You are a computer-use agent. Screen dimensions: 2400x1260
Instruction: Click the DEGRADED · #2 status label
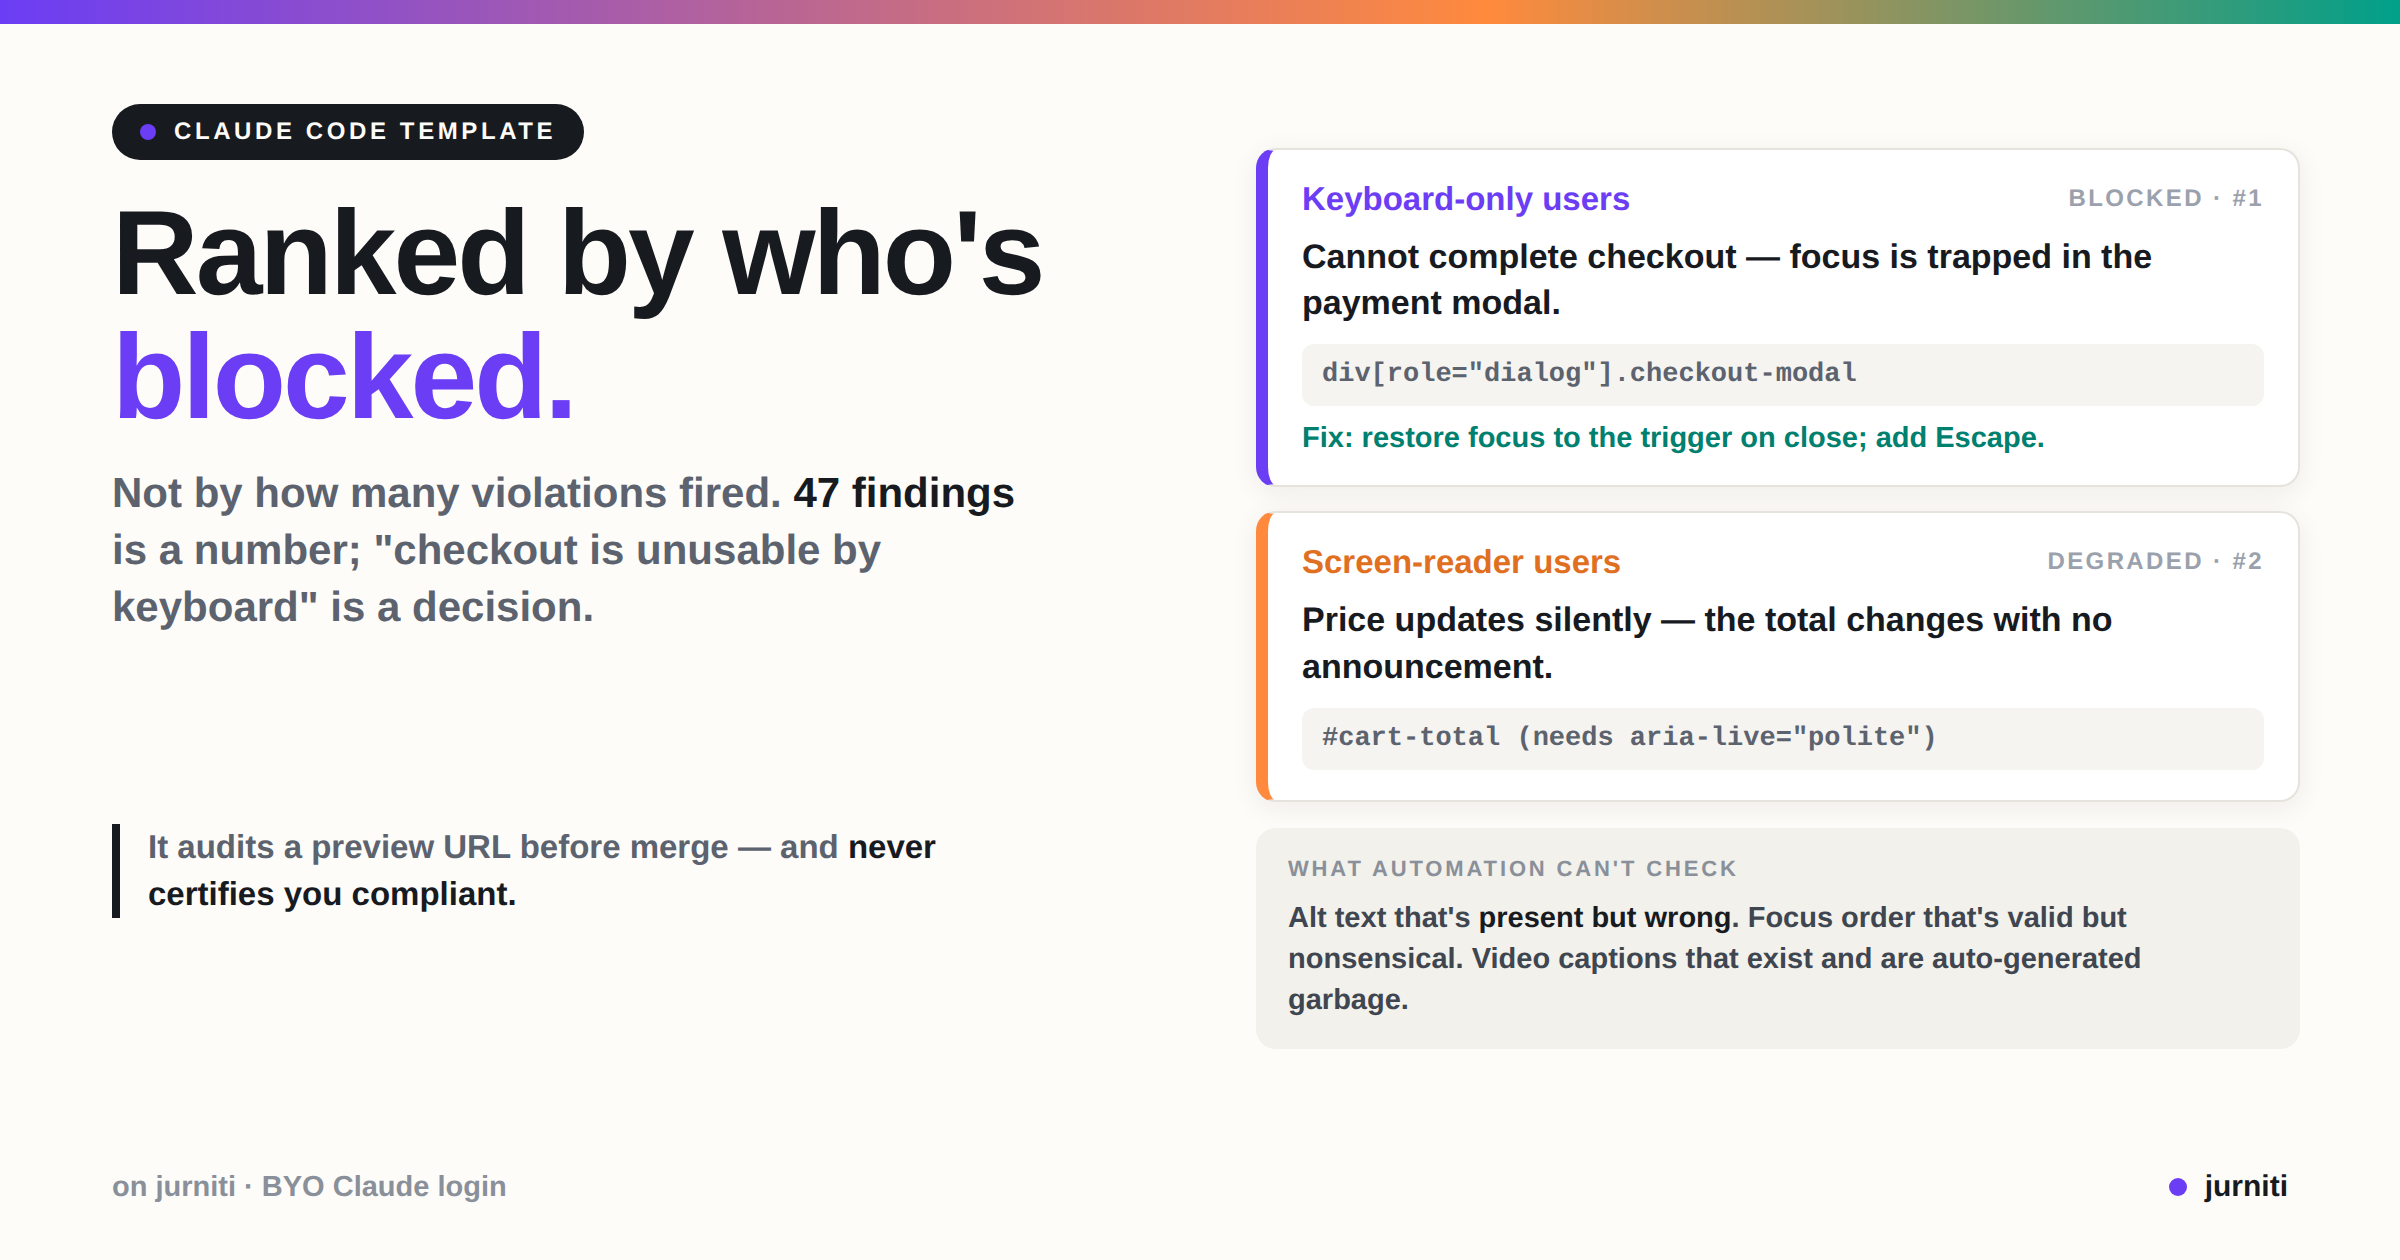coord(2155,561)
